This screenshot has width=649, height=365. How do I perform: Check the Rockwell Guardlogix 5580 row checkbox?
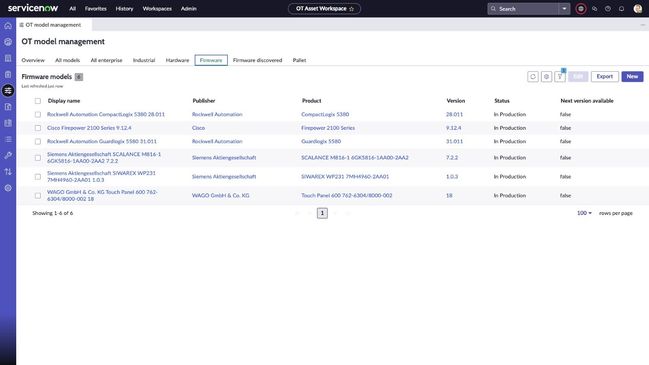point(38,142)
